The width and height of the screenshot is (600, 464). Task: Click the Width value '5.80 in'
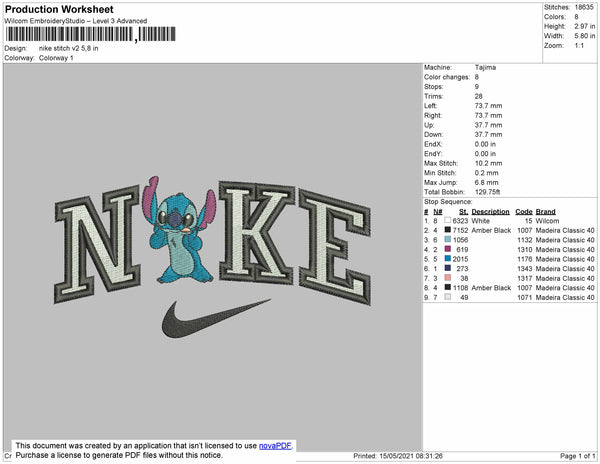pyautogui.click(x=585, y=36)
